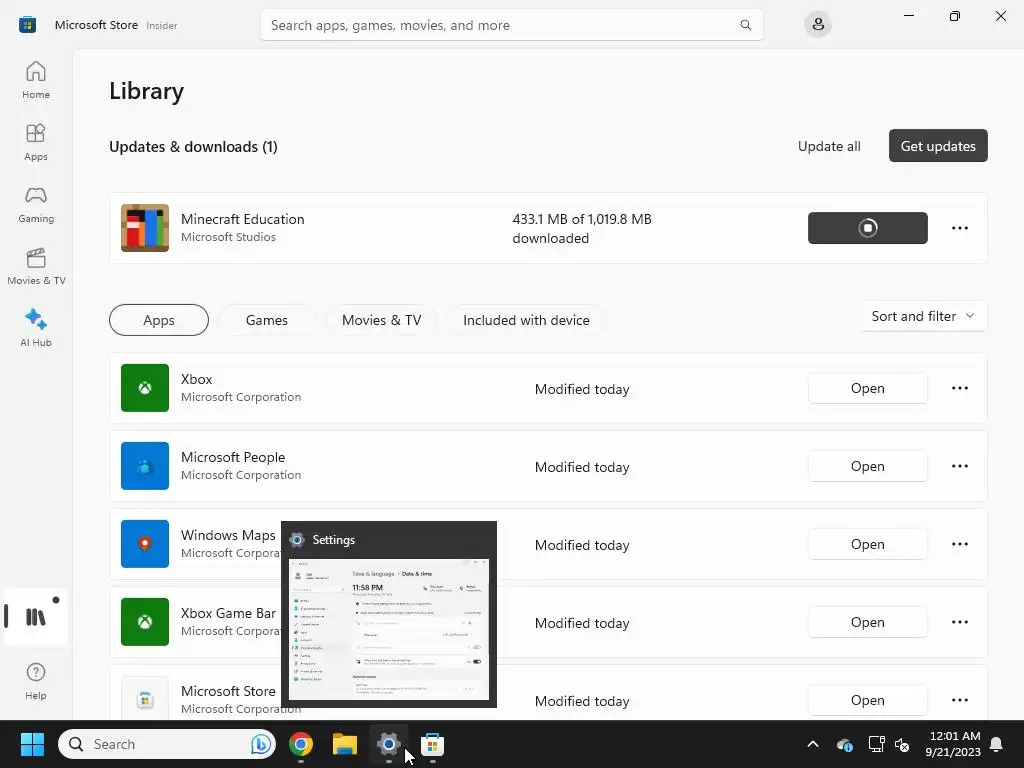
Task: Open more options for Xbox row
Action: tap(959, 388)
